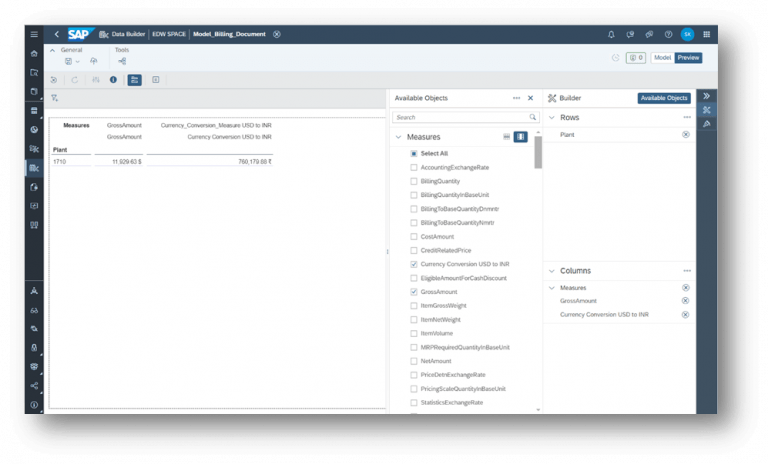Screen dimensions: 768x464
Task: Collapse the Rows section in Builder
Action: point(551,117)
